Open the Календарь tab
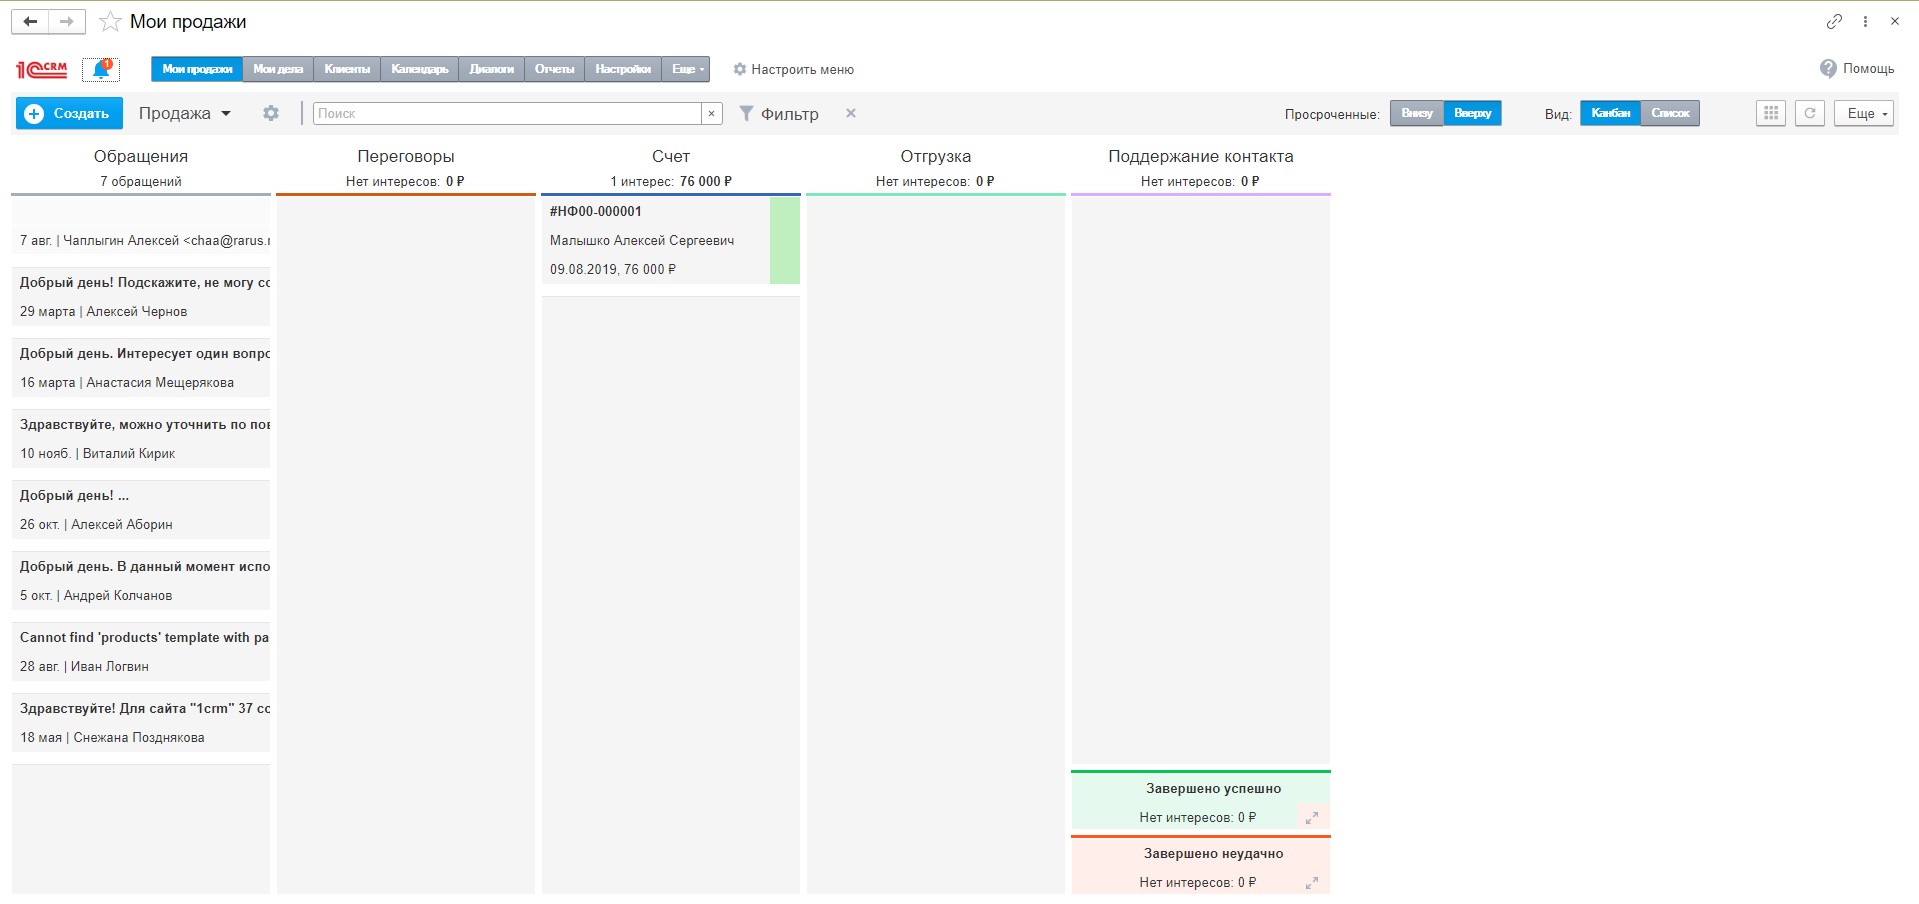Viewport: 1919px width, 904px height. point(419,69)
